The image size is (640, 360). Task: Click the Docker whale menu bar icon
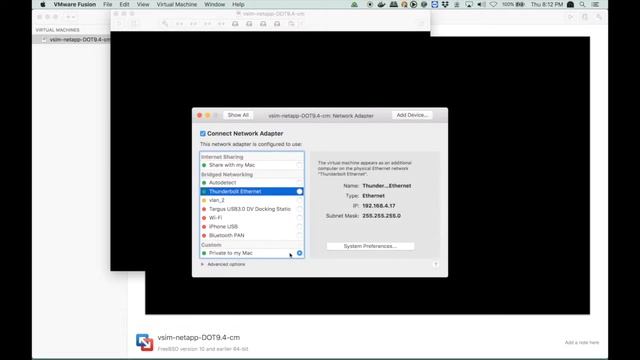pyautogui.click(x=381, y=4)
